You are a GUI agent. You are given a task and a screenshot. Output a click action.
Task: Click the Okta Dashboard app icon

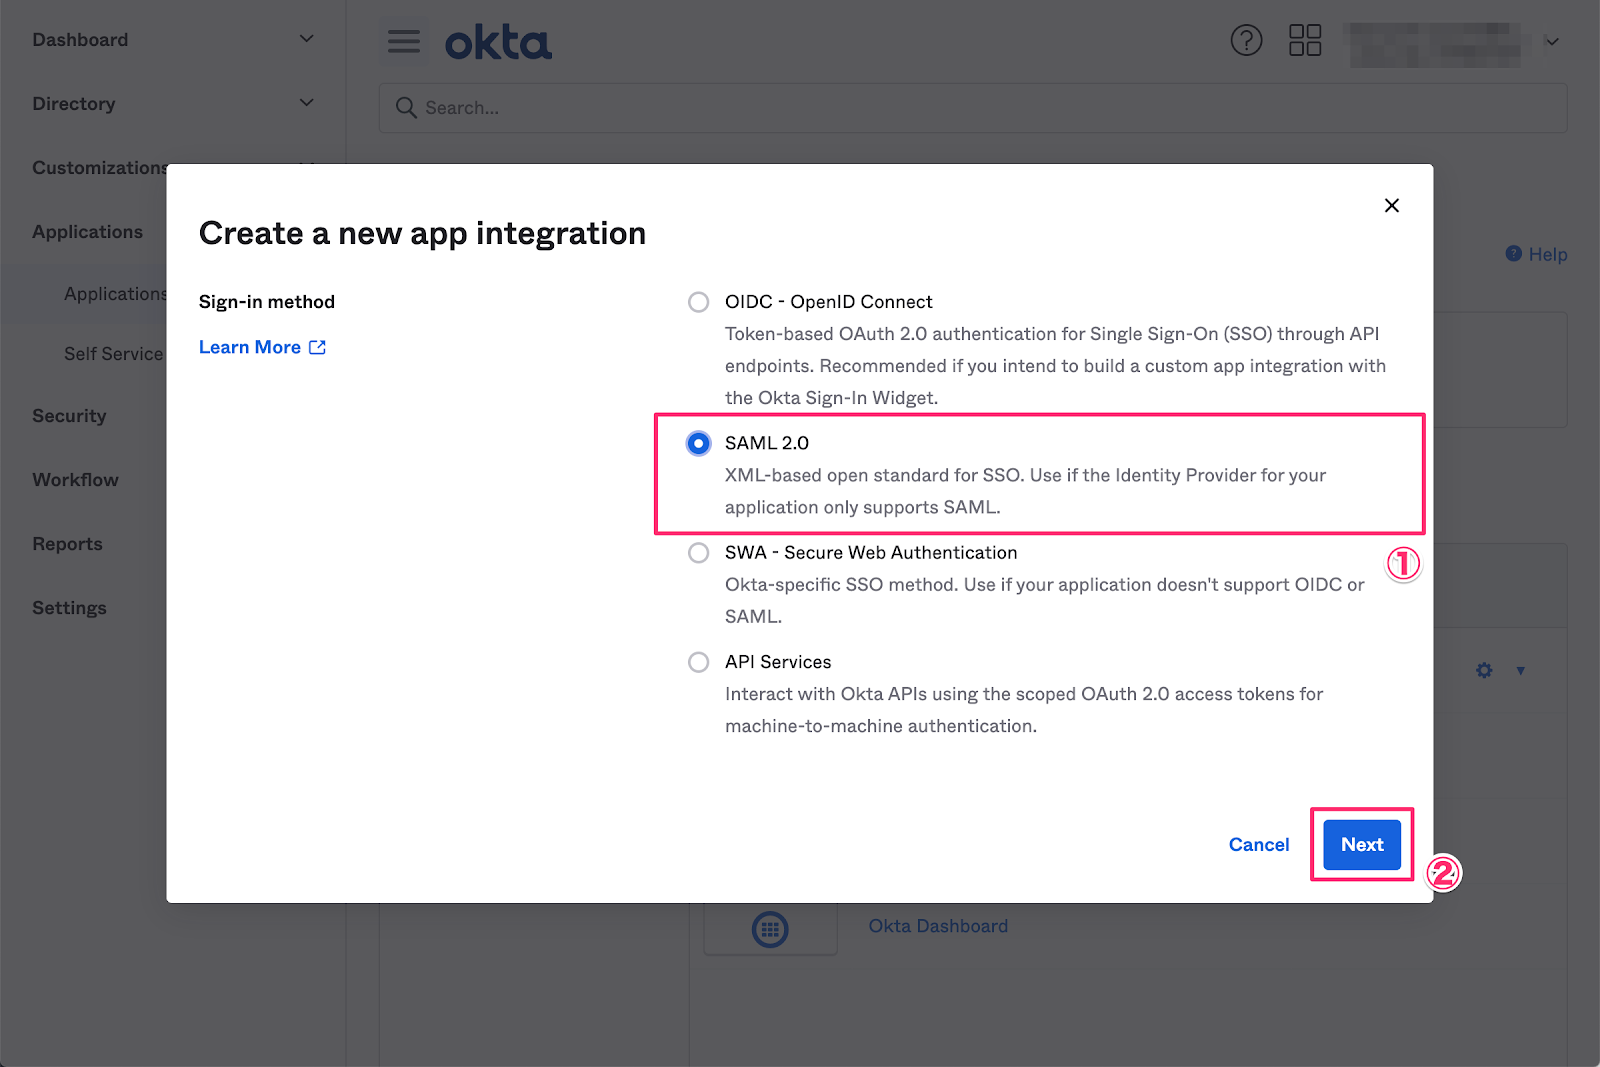point(770,929)
